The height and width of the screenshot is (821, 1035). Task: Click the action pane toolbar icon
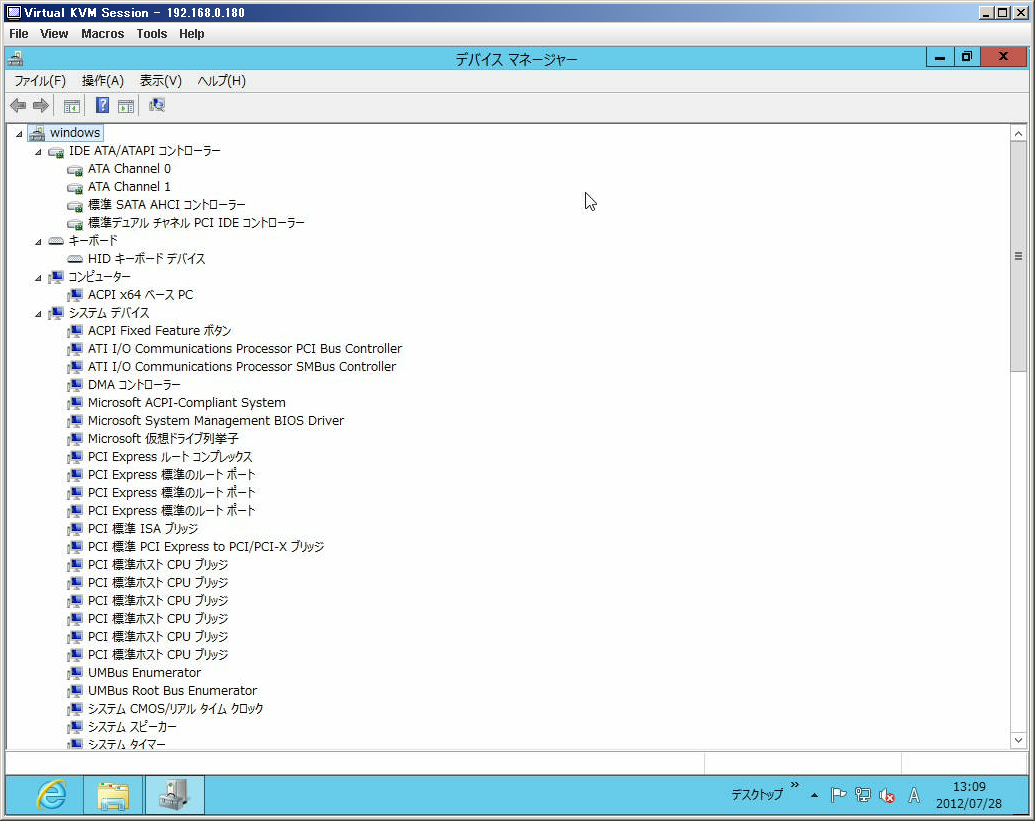click(125, 106)
